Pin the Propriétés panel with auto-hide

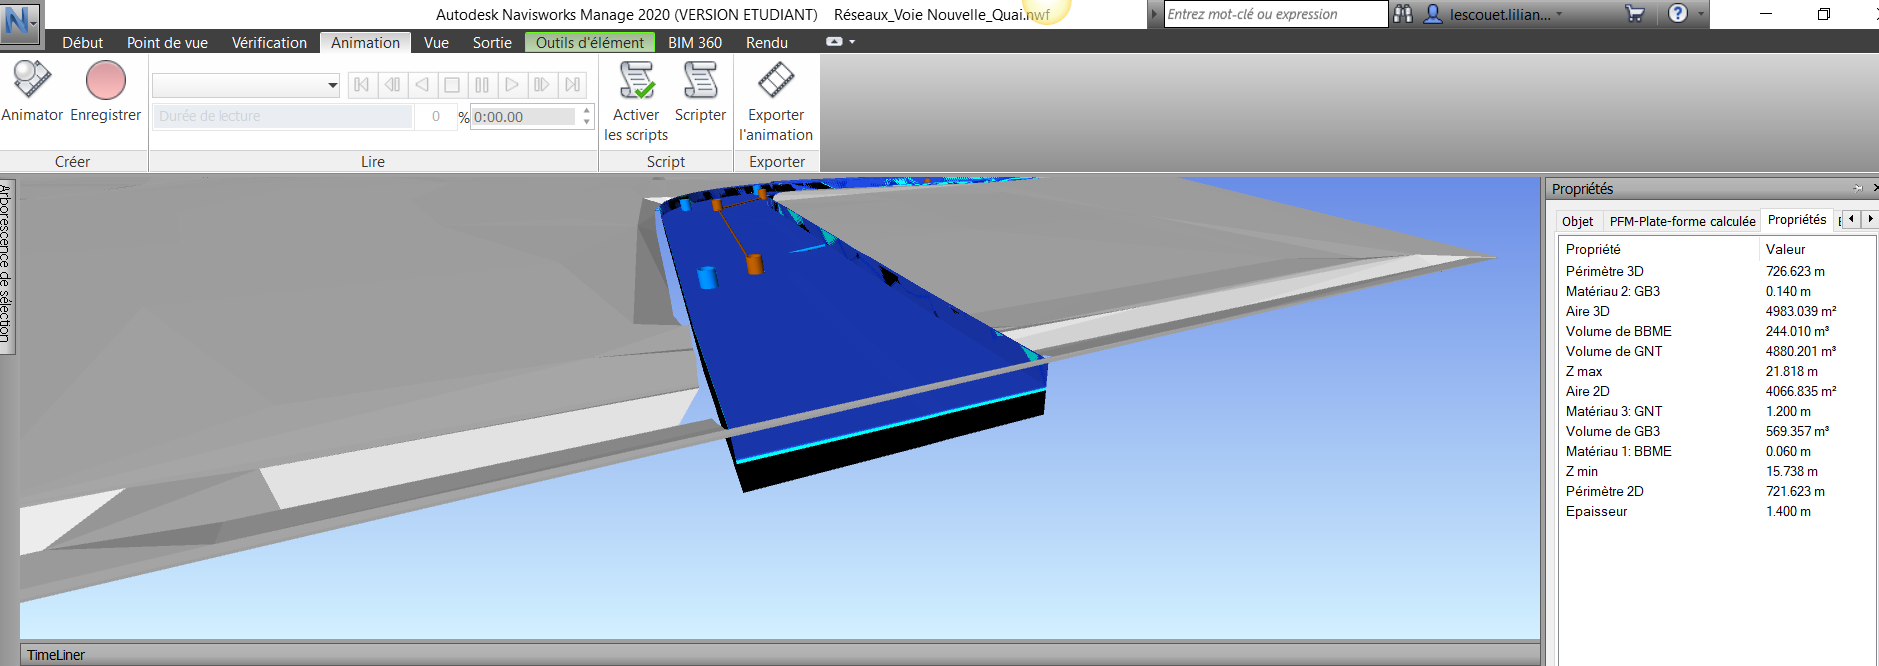point(1858,188)
